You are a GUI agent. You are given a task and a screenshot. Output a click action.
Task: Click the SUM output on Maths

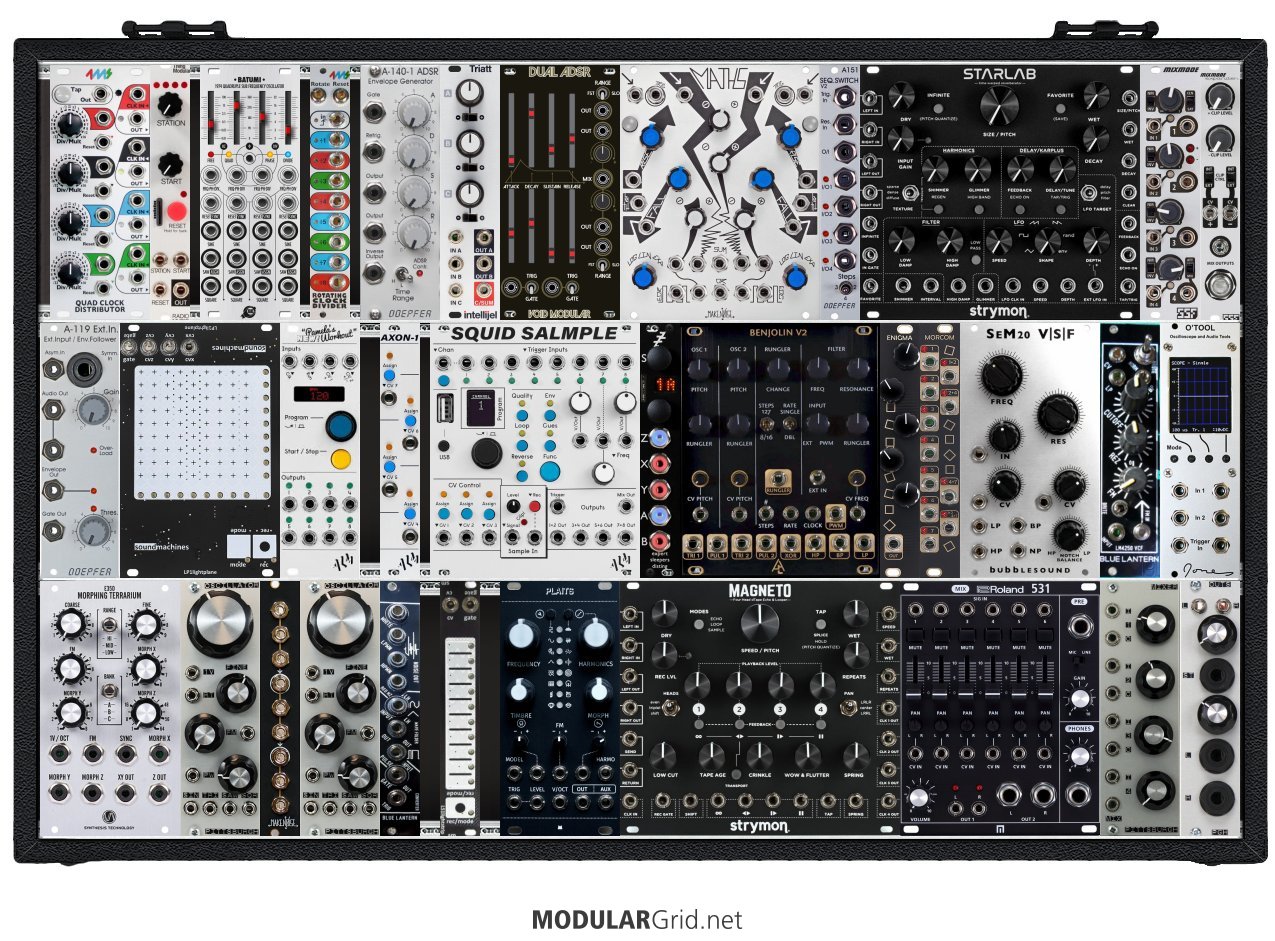pos(722,264)
